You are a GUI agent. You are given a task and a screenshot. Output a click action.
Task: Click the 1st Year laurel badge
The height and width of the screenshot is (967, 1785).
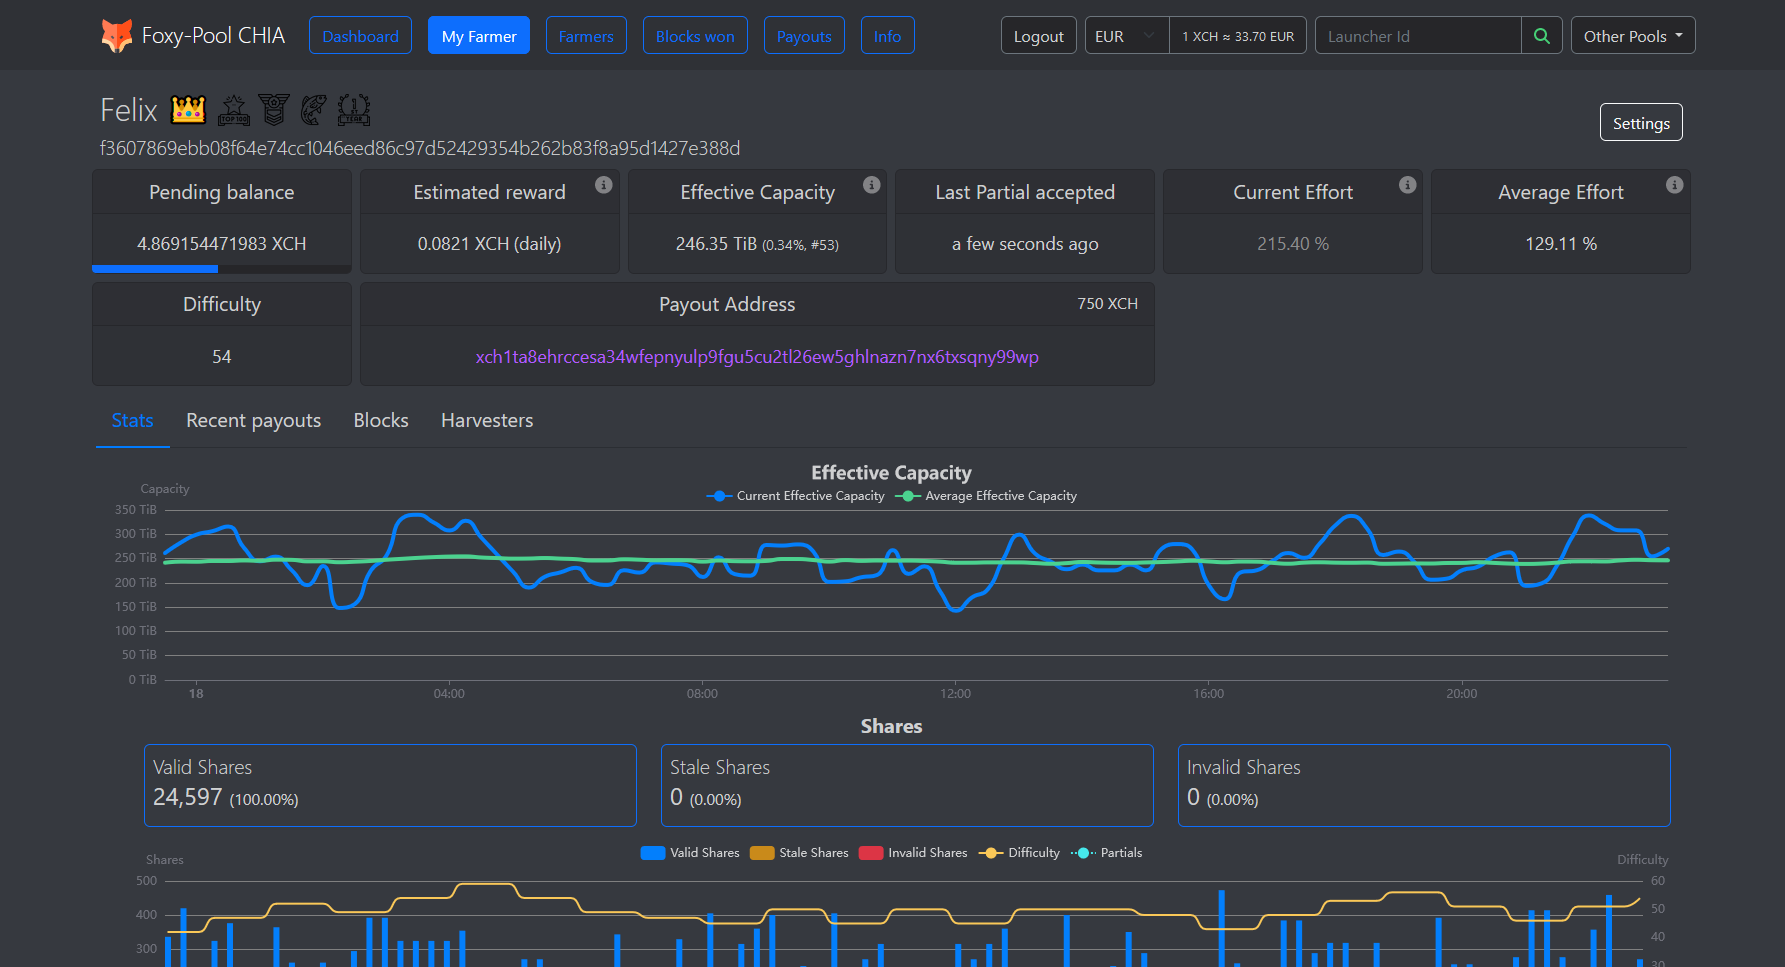354,109
